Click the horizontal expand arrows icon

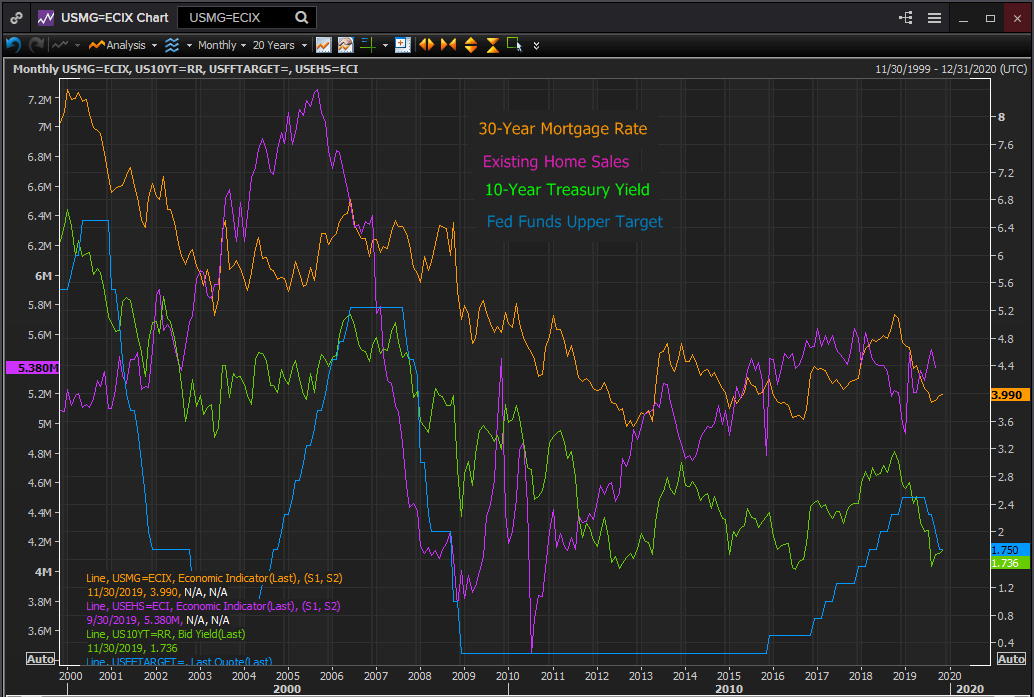[x=427, y=44]
